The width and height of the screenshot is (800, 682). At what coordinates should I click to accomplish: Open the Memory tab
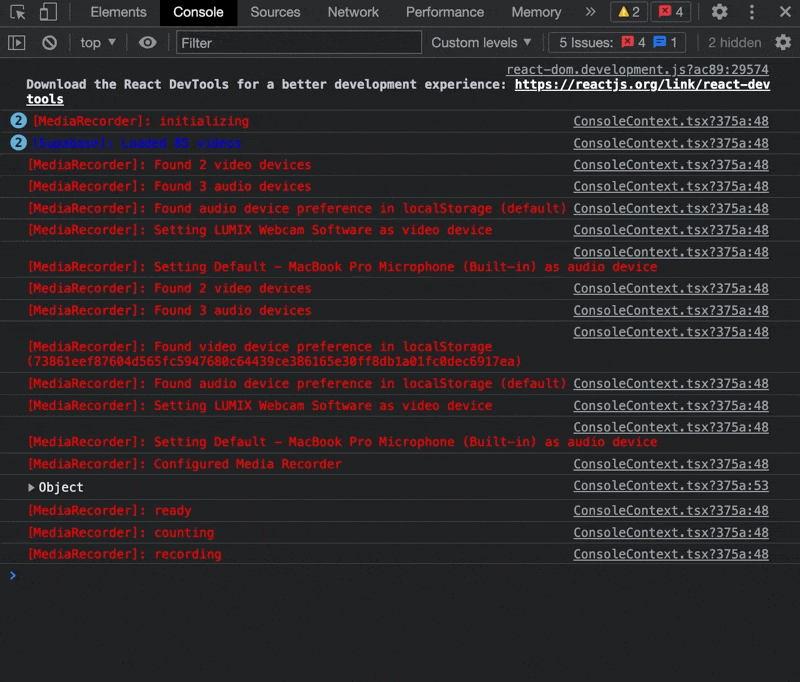(x=536, y=12)
